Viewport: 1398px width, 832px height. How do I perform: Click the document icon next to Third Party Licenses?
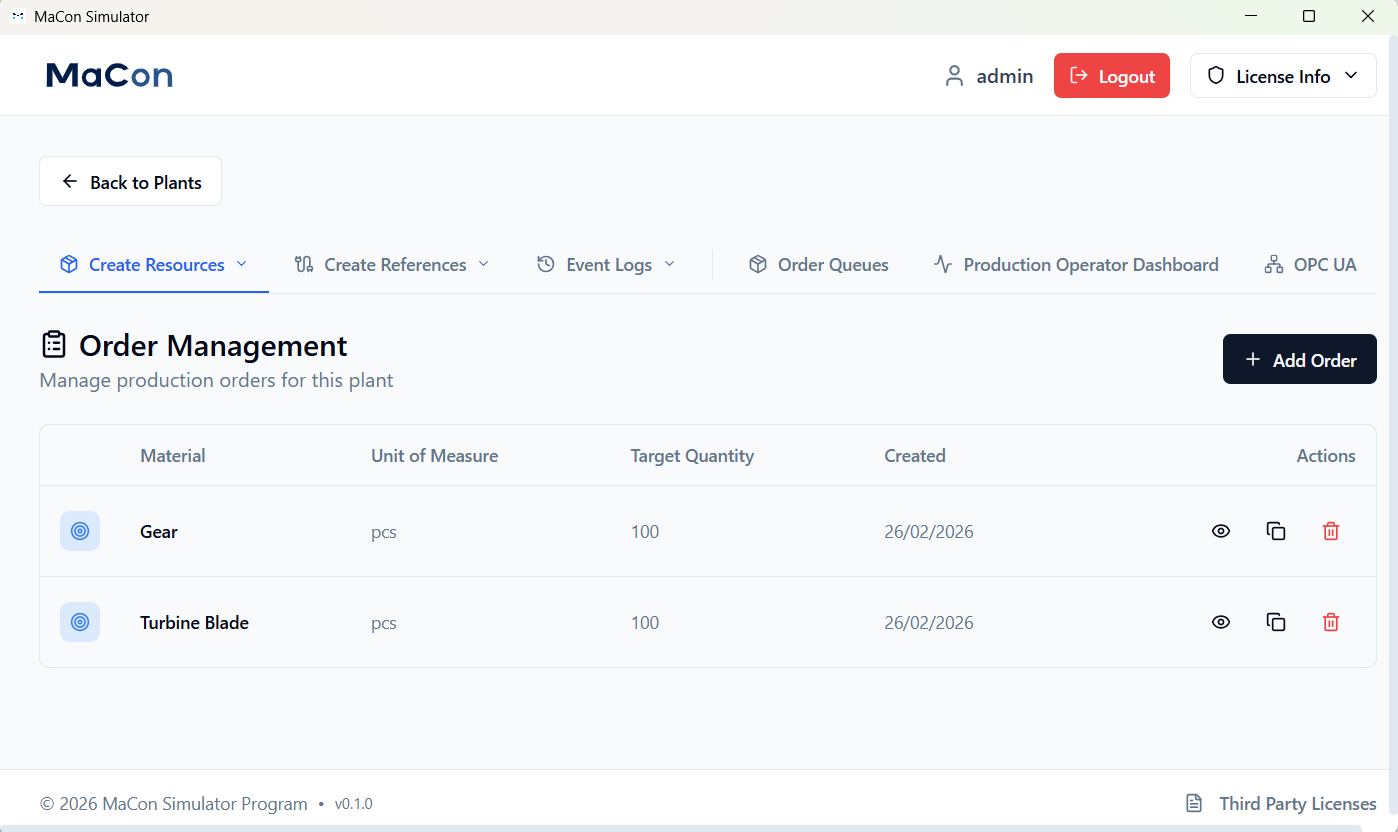(x=1193, y=803)
